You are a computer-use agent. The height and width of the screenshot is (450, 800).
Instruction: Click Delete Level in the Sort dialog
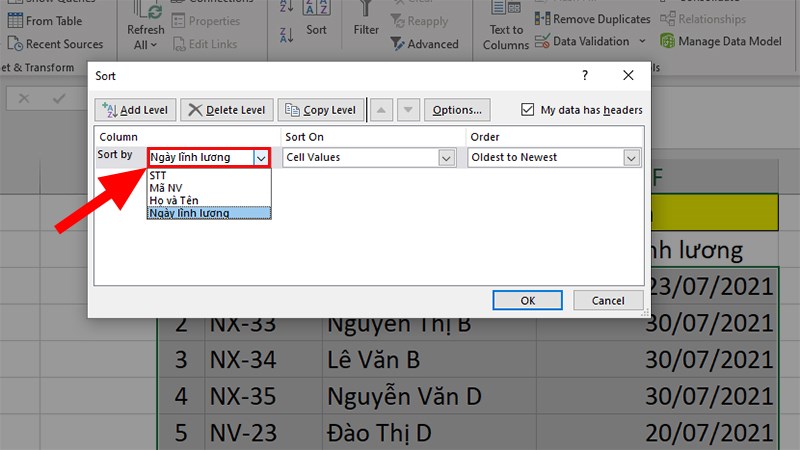click(x=227, y=110)
